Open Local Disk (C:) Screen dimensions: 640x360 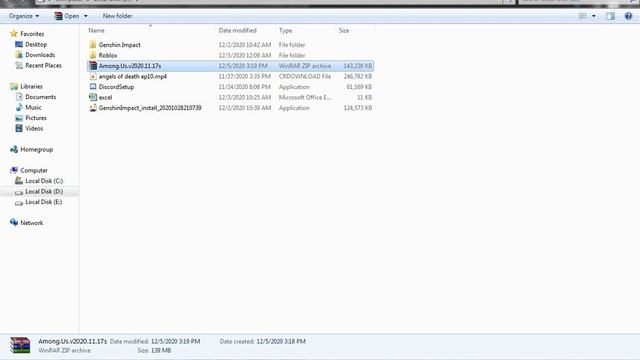point(44,181)
